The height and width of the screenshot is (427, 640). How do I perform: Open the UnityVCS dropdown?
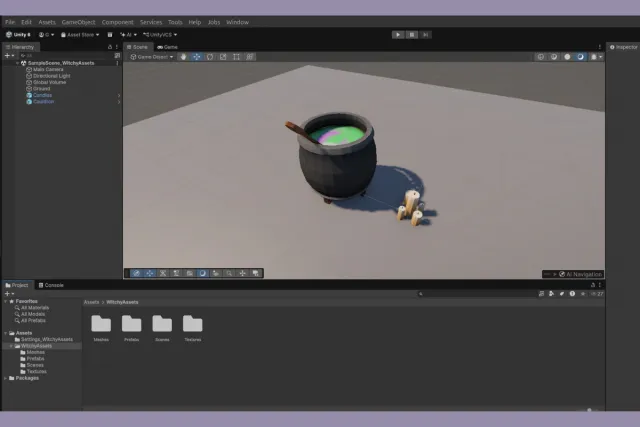pos(160,35)
